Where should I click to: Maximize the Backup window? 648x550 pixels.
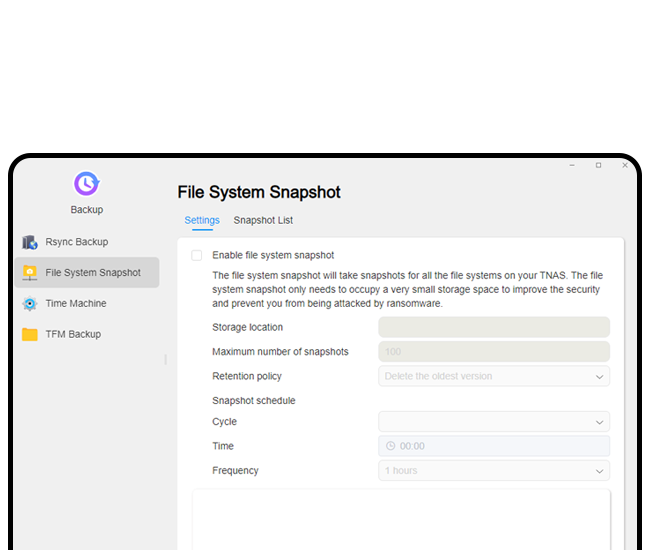pos(598,165)
